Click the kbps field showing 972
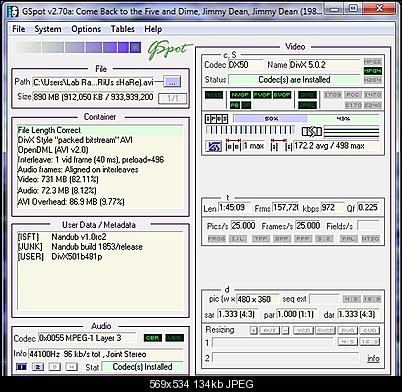Image resolution: width=402 pixels, height=392 pixels. pyautogui.click(x=332, y=208)
